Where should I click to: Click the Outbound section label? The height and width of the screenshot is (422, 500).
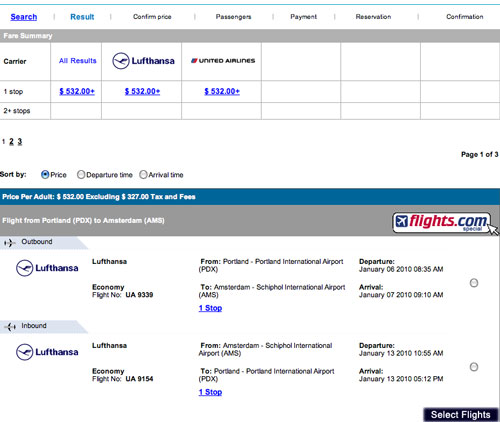pos(37,242)
